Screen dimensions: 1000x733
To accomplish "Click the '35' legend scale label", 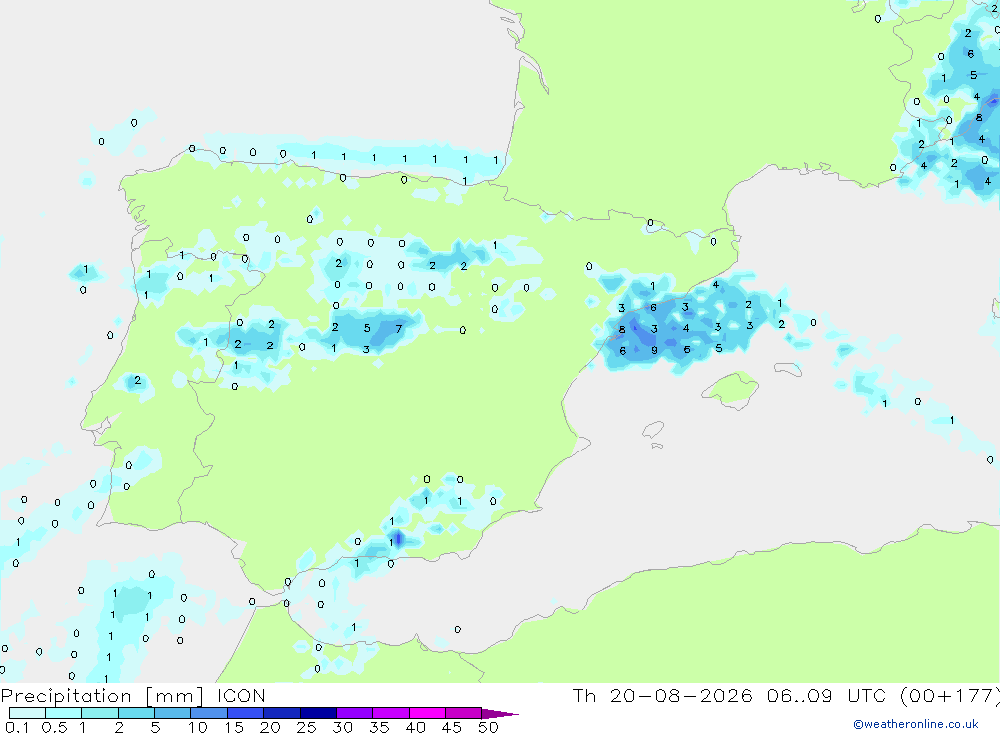I will tap(379, 727).
